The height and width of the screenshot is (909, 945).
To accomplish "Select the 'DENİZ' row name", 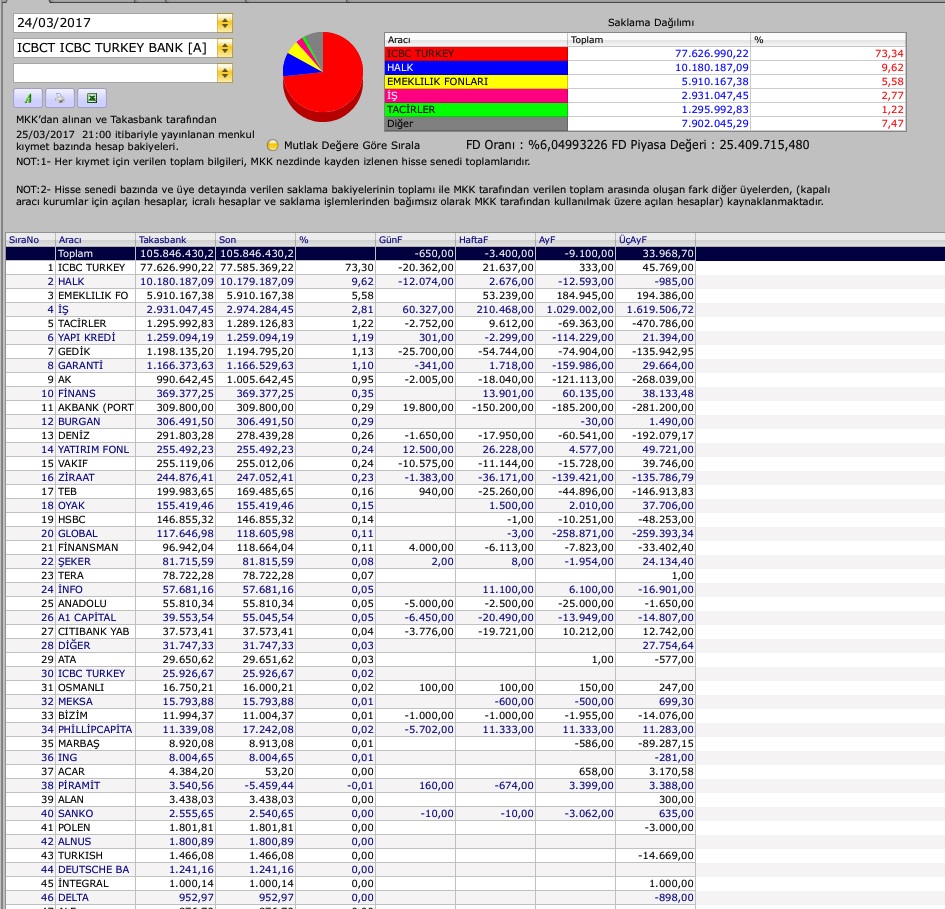I will tap(74, 435).
